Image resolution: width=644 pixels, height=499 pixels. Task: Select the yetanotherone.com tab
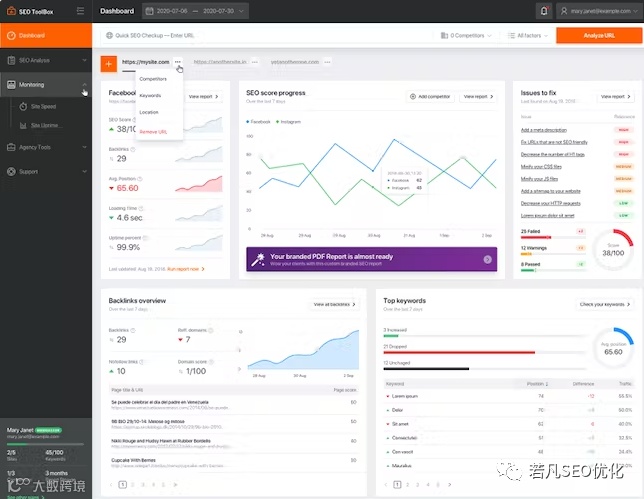pos(294,62)
